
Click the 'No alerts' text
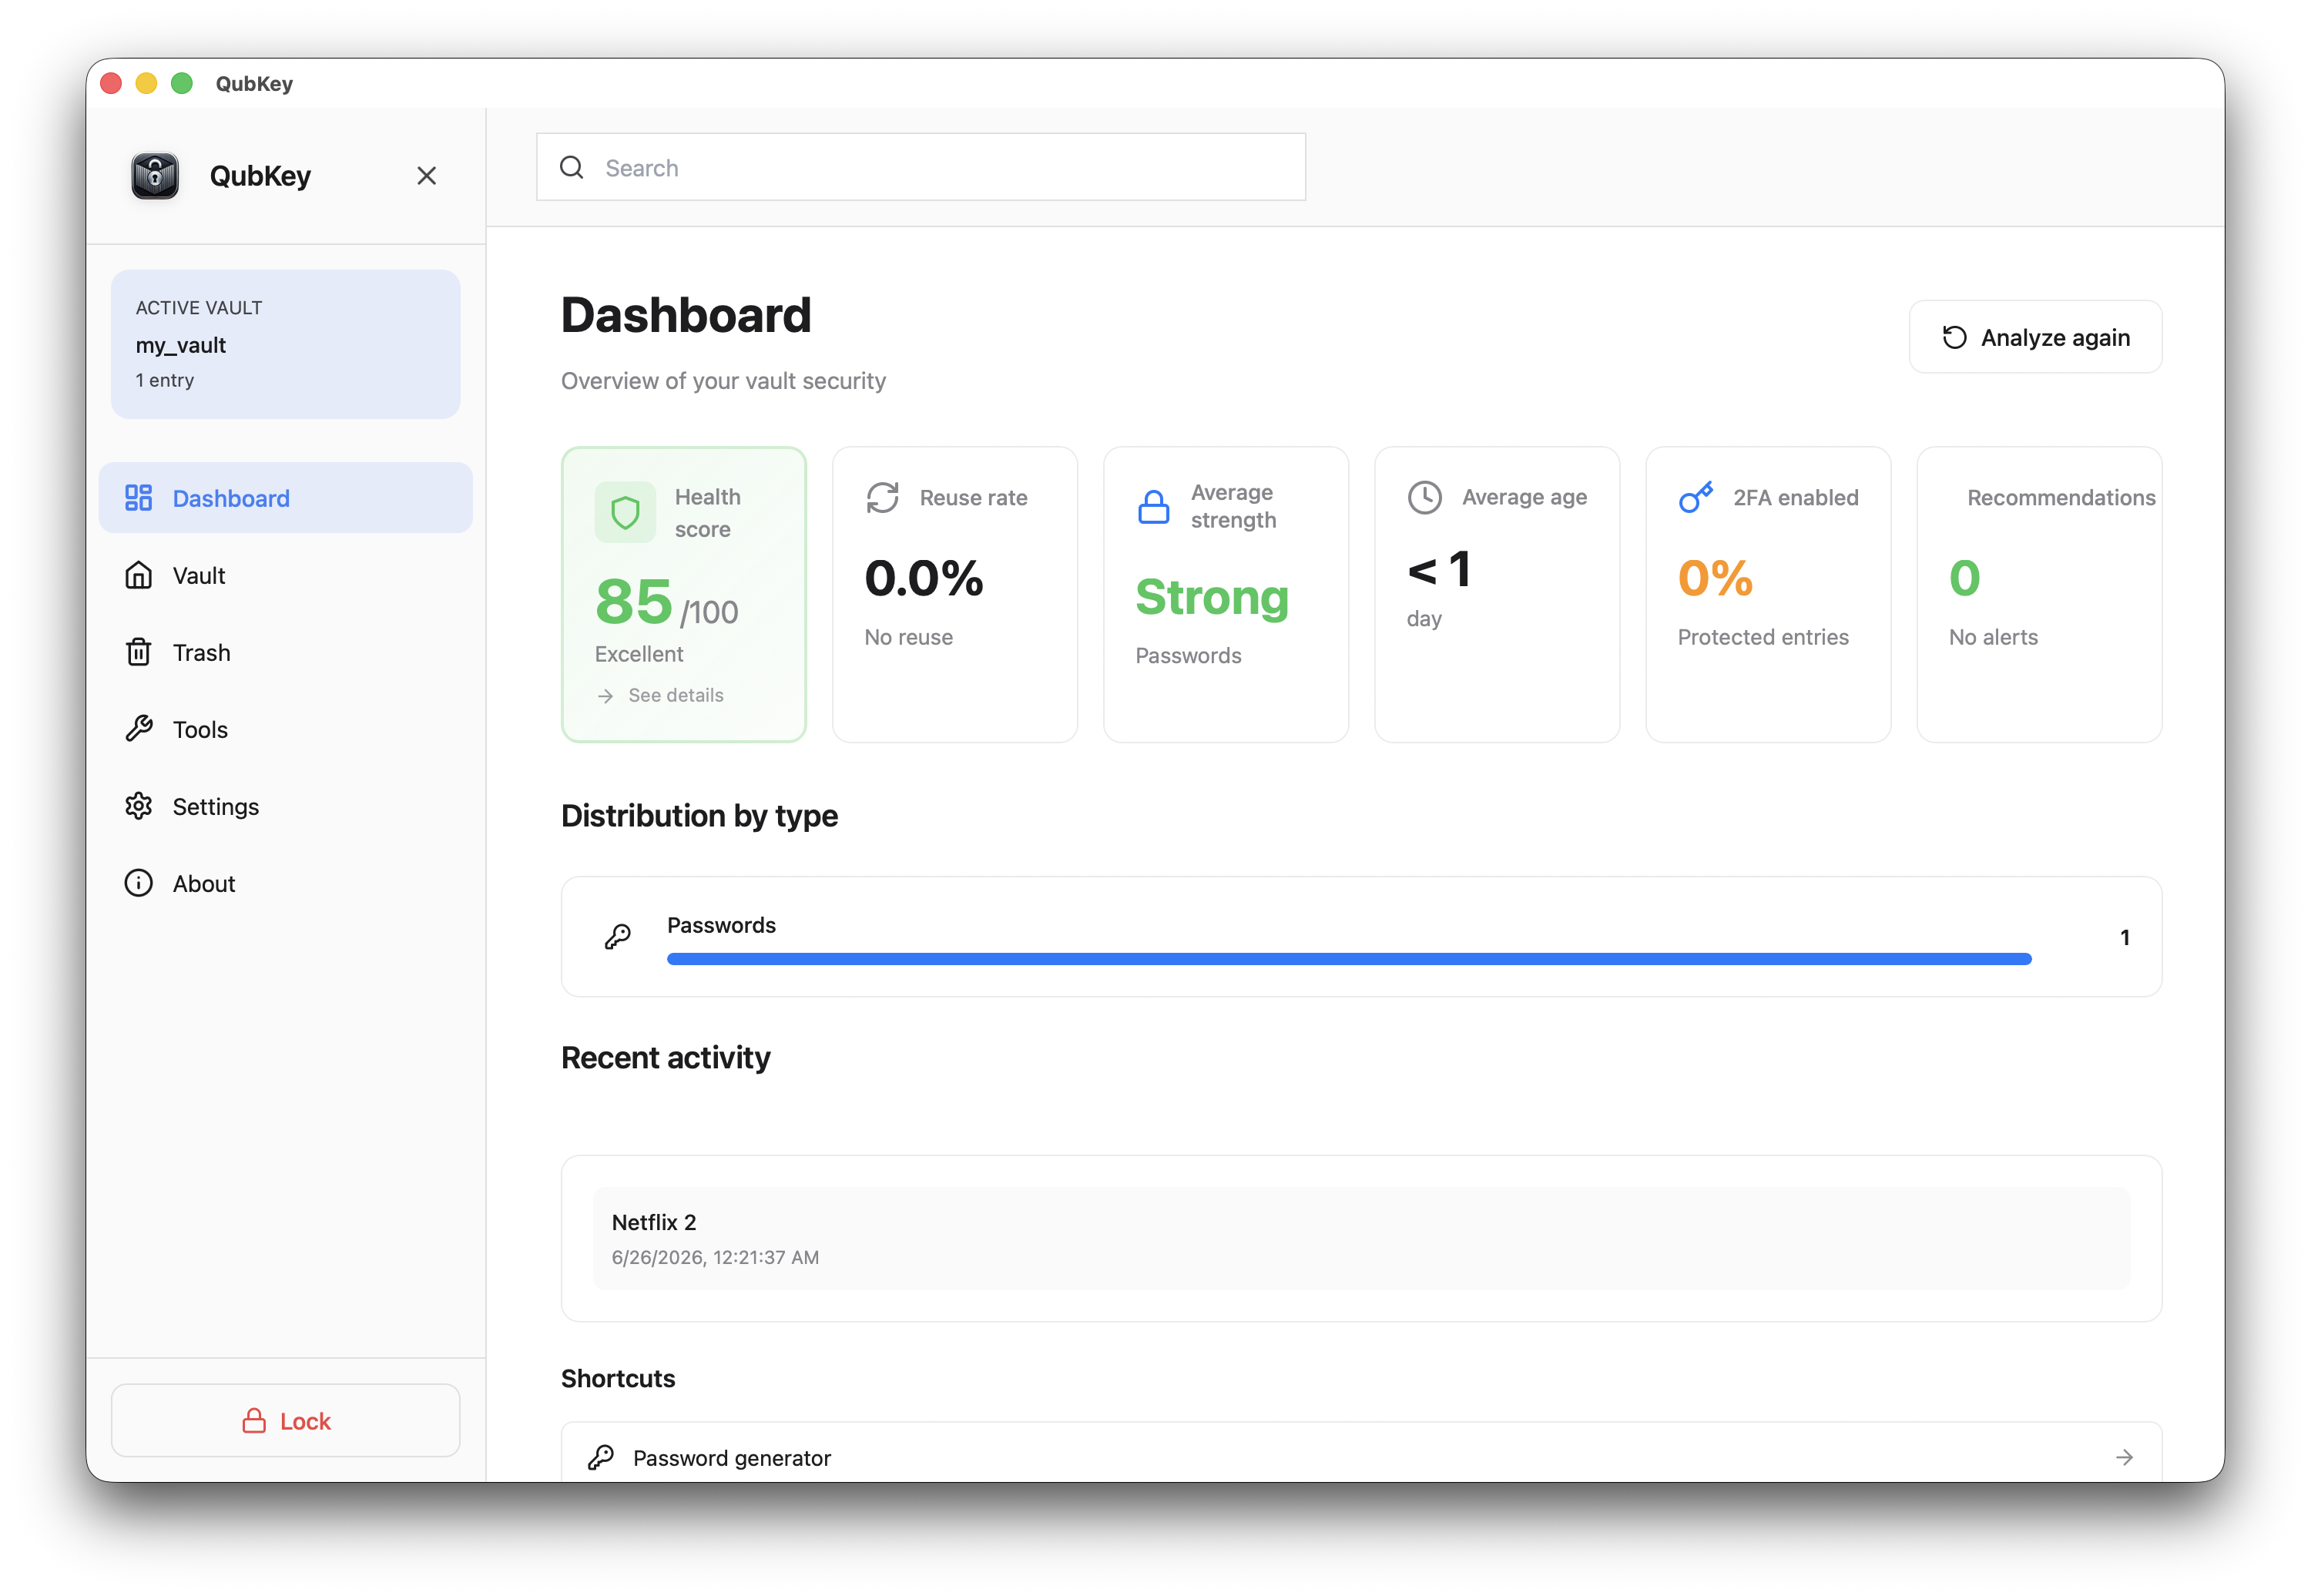click(1993, 637)
